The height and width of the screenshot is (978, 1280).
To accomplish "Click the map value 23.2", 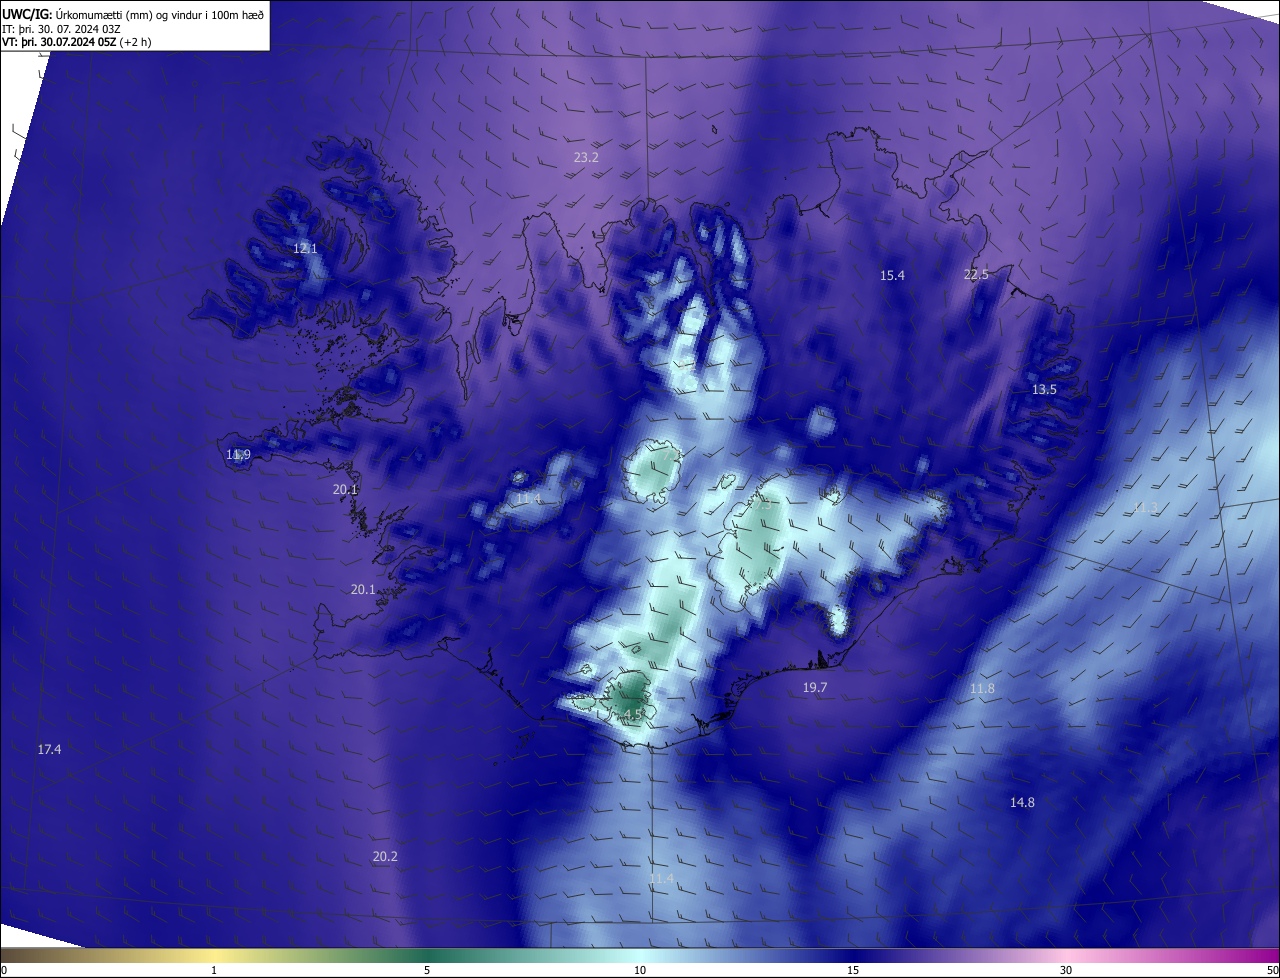I will point(586,157).
